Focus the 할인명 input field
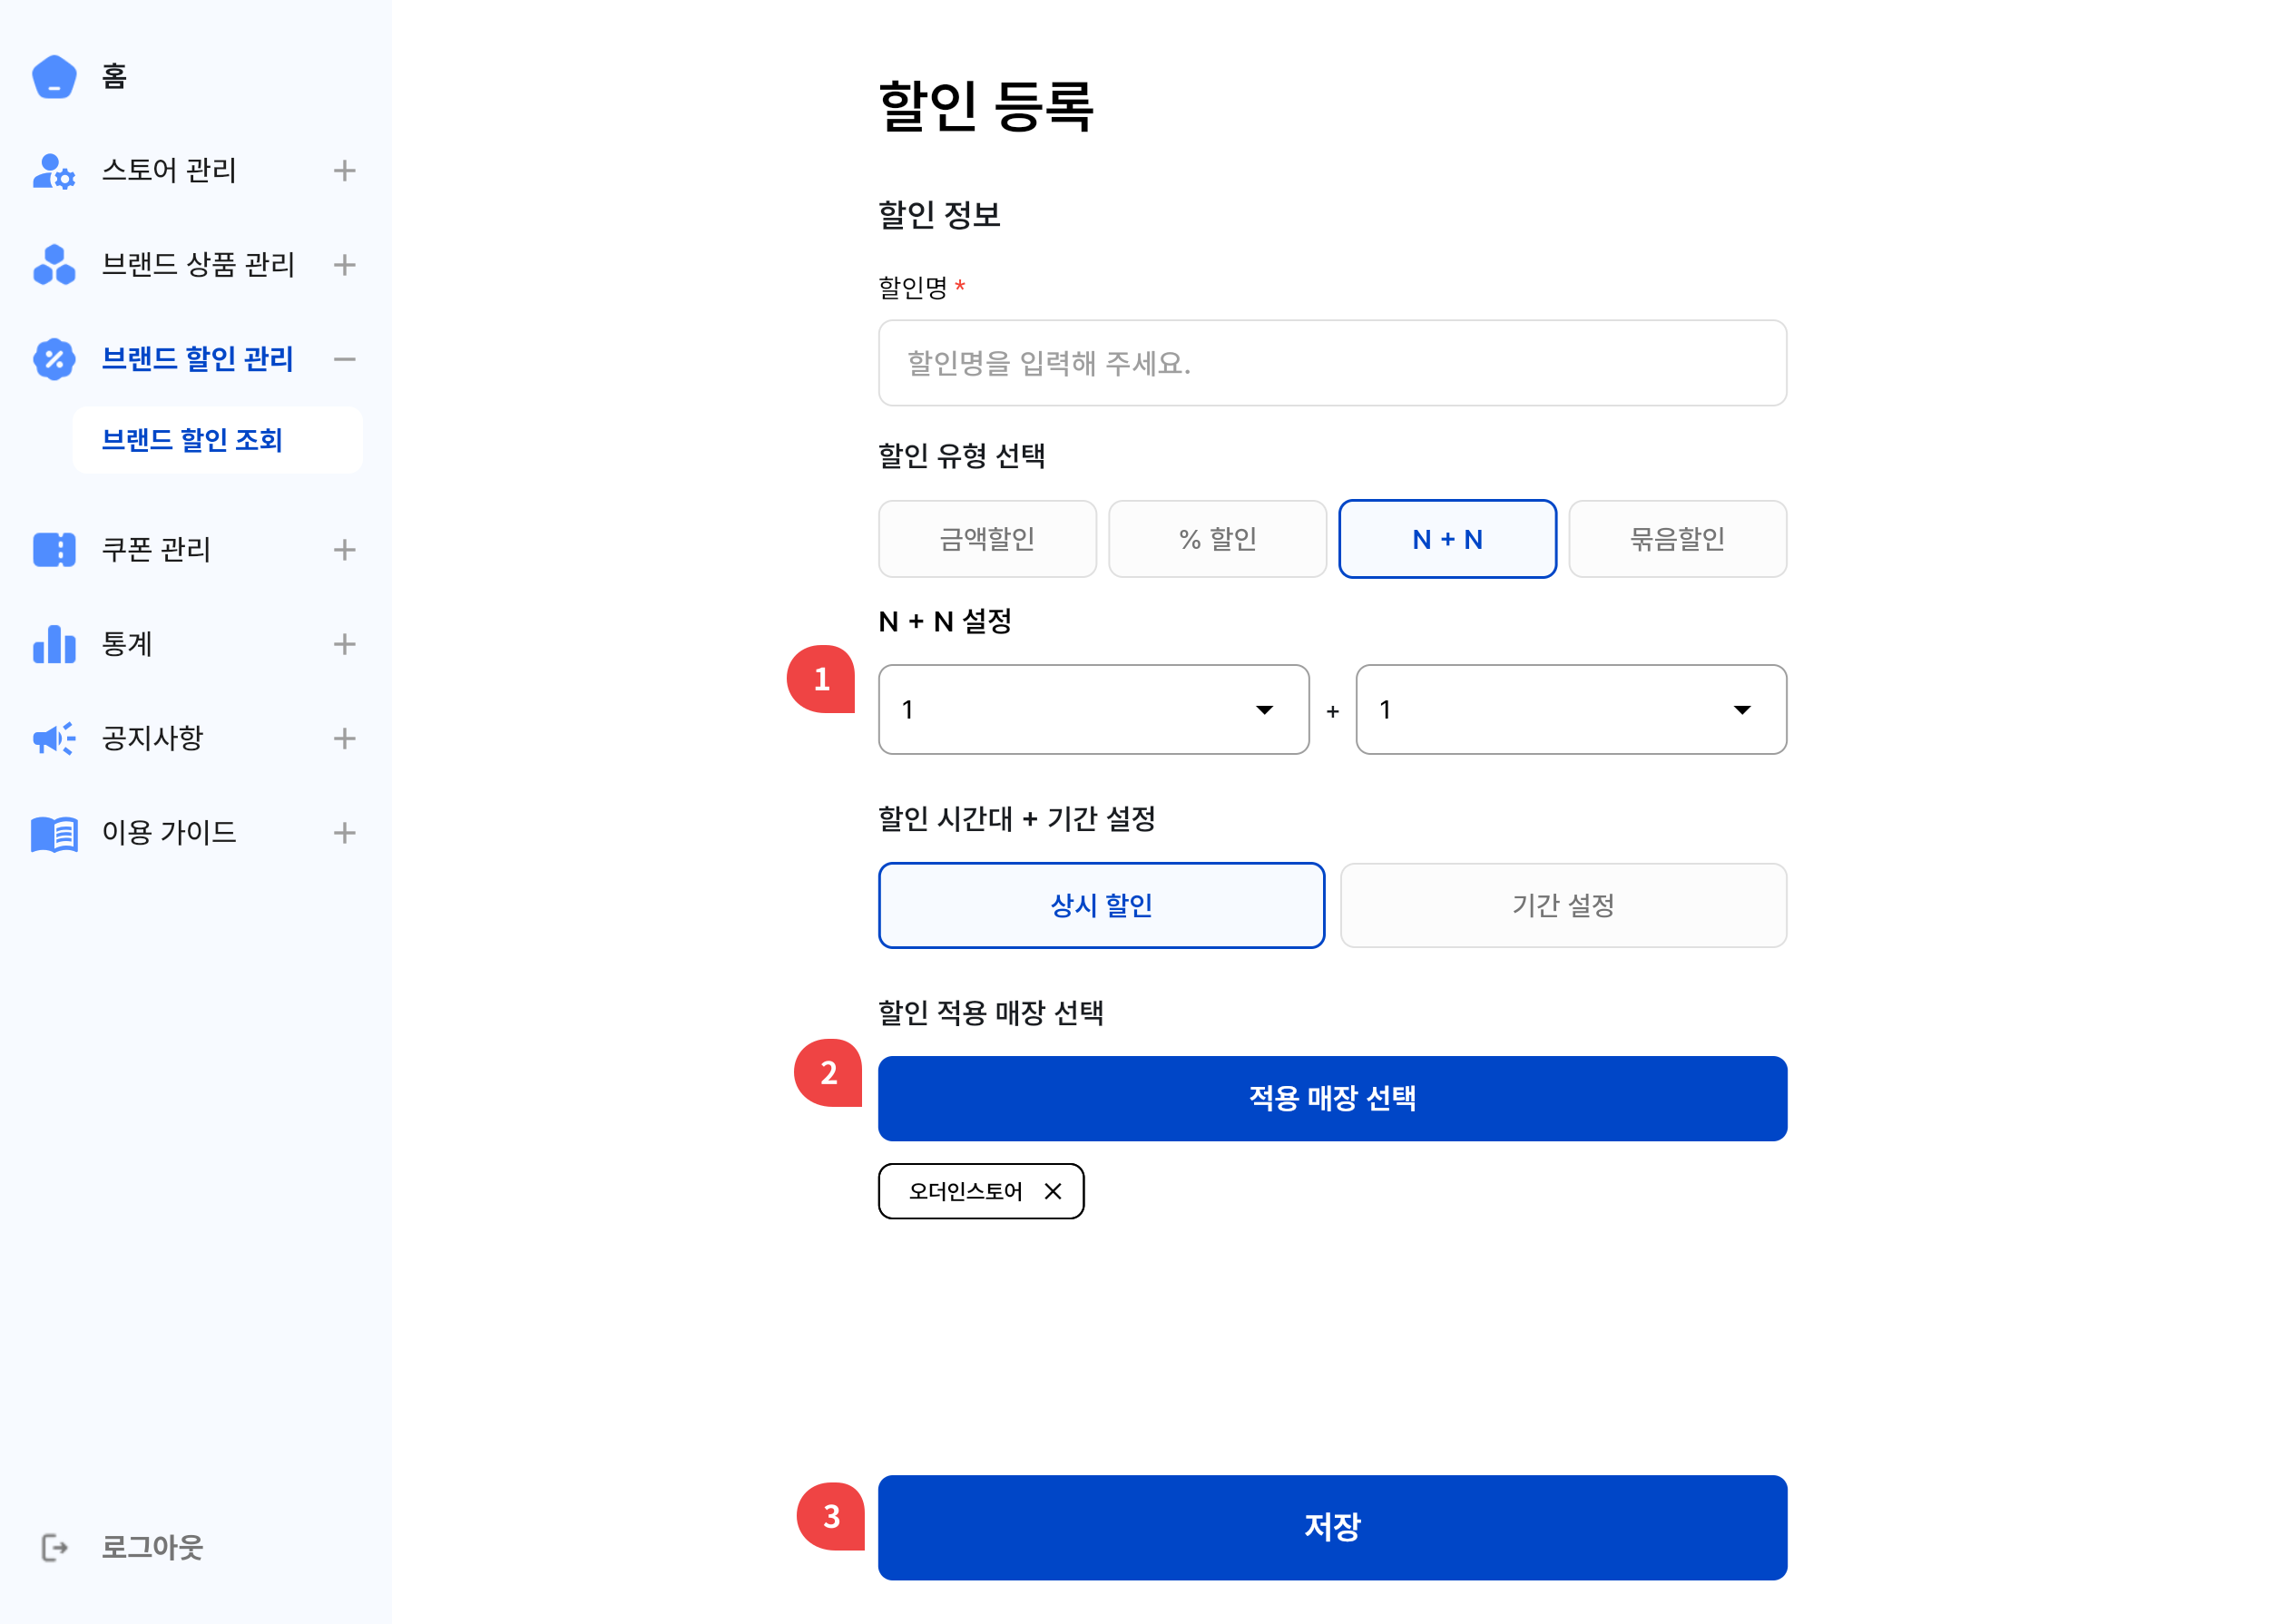The image size is (2274, 1624). pyautogui.click(x=1332, y=363)
